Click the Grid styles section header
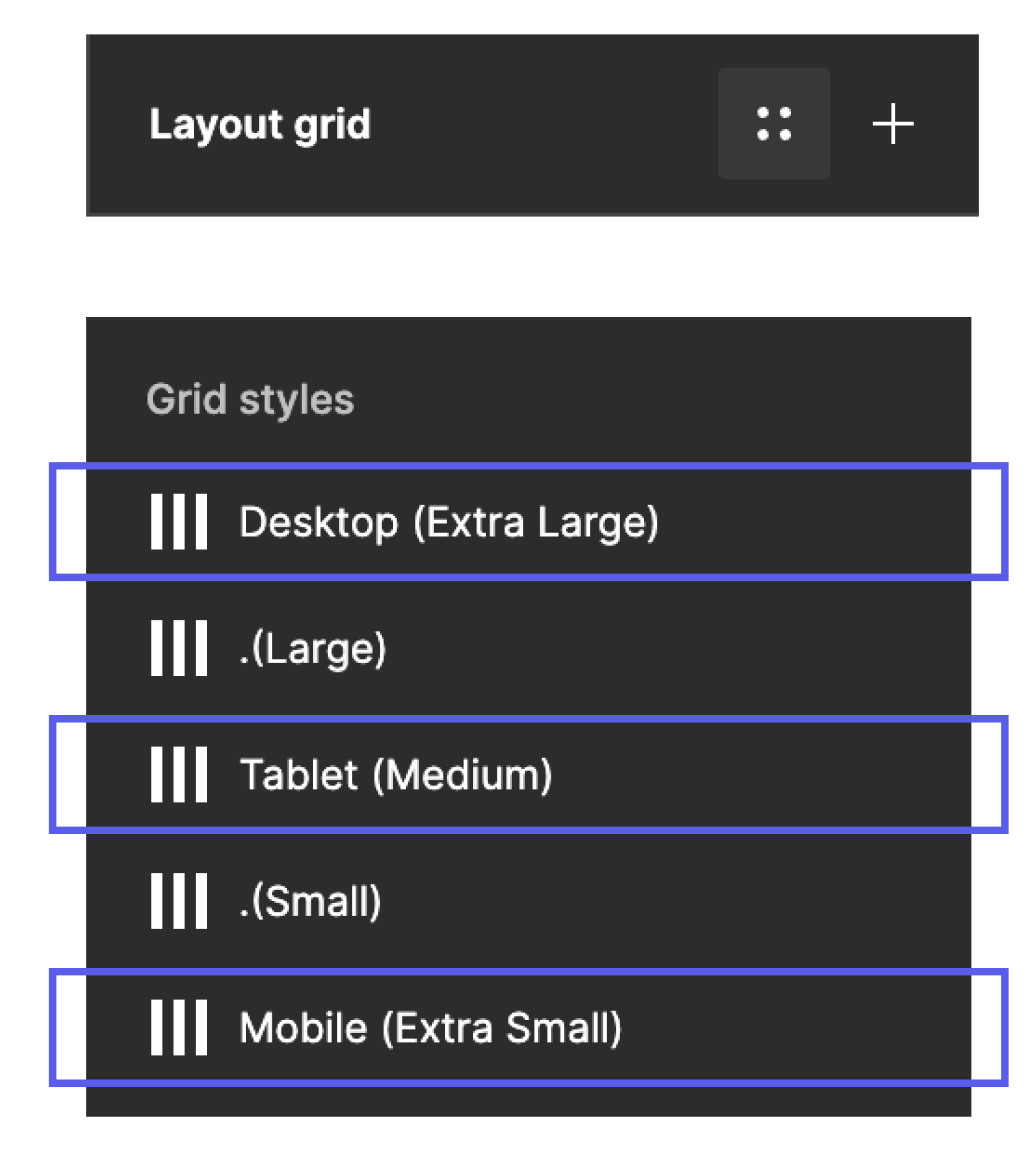This screenshot has width=1036, height=1154. coord(250,398)
